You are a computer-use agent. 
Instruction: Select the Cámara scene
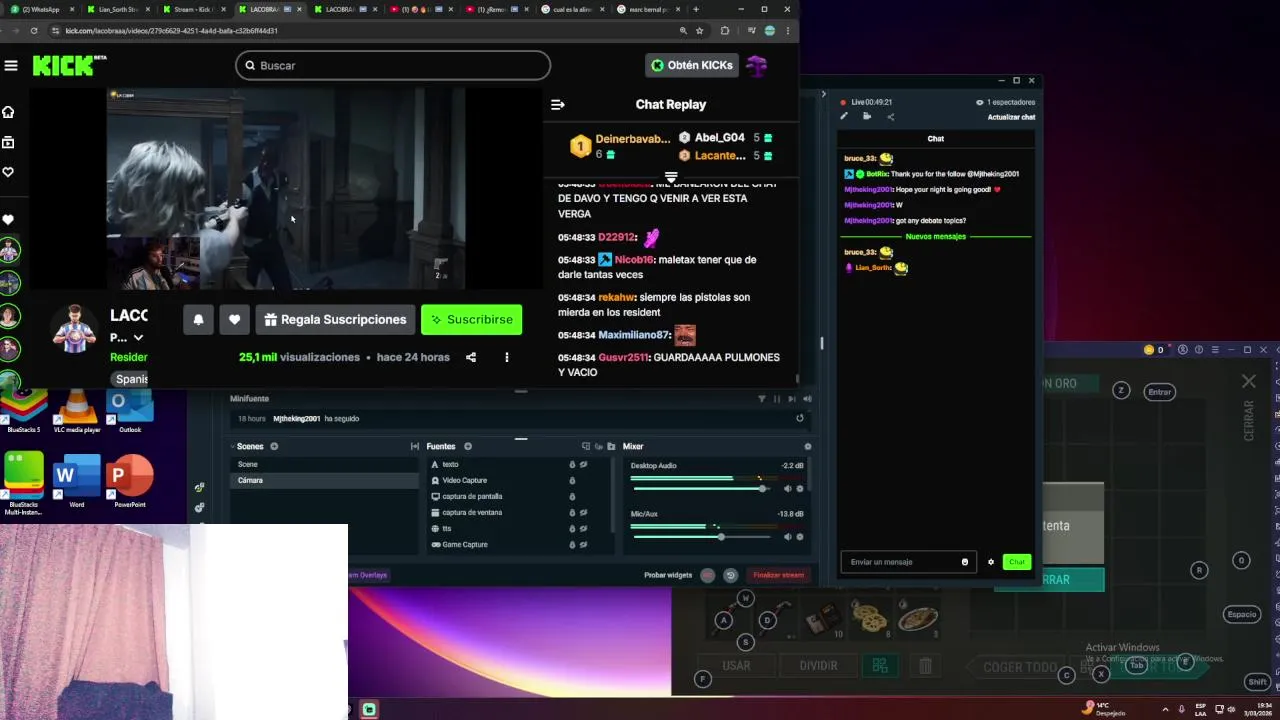point(323,480)
